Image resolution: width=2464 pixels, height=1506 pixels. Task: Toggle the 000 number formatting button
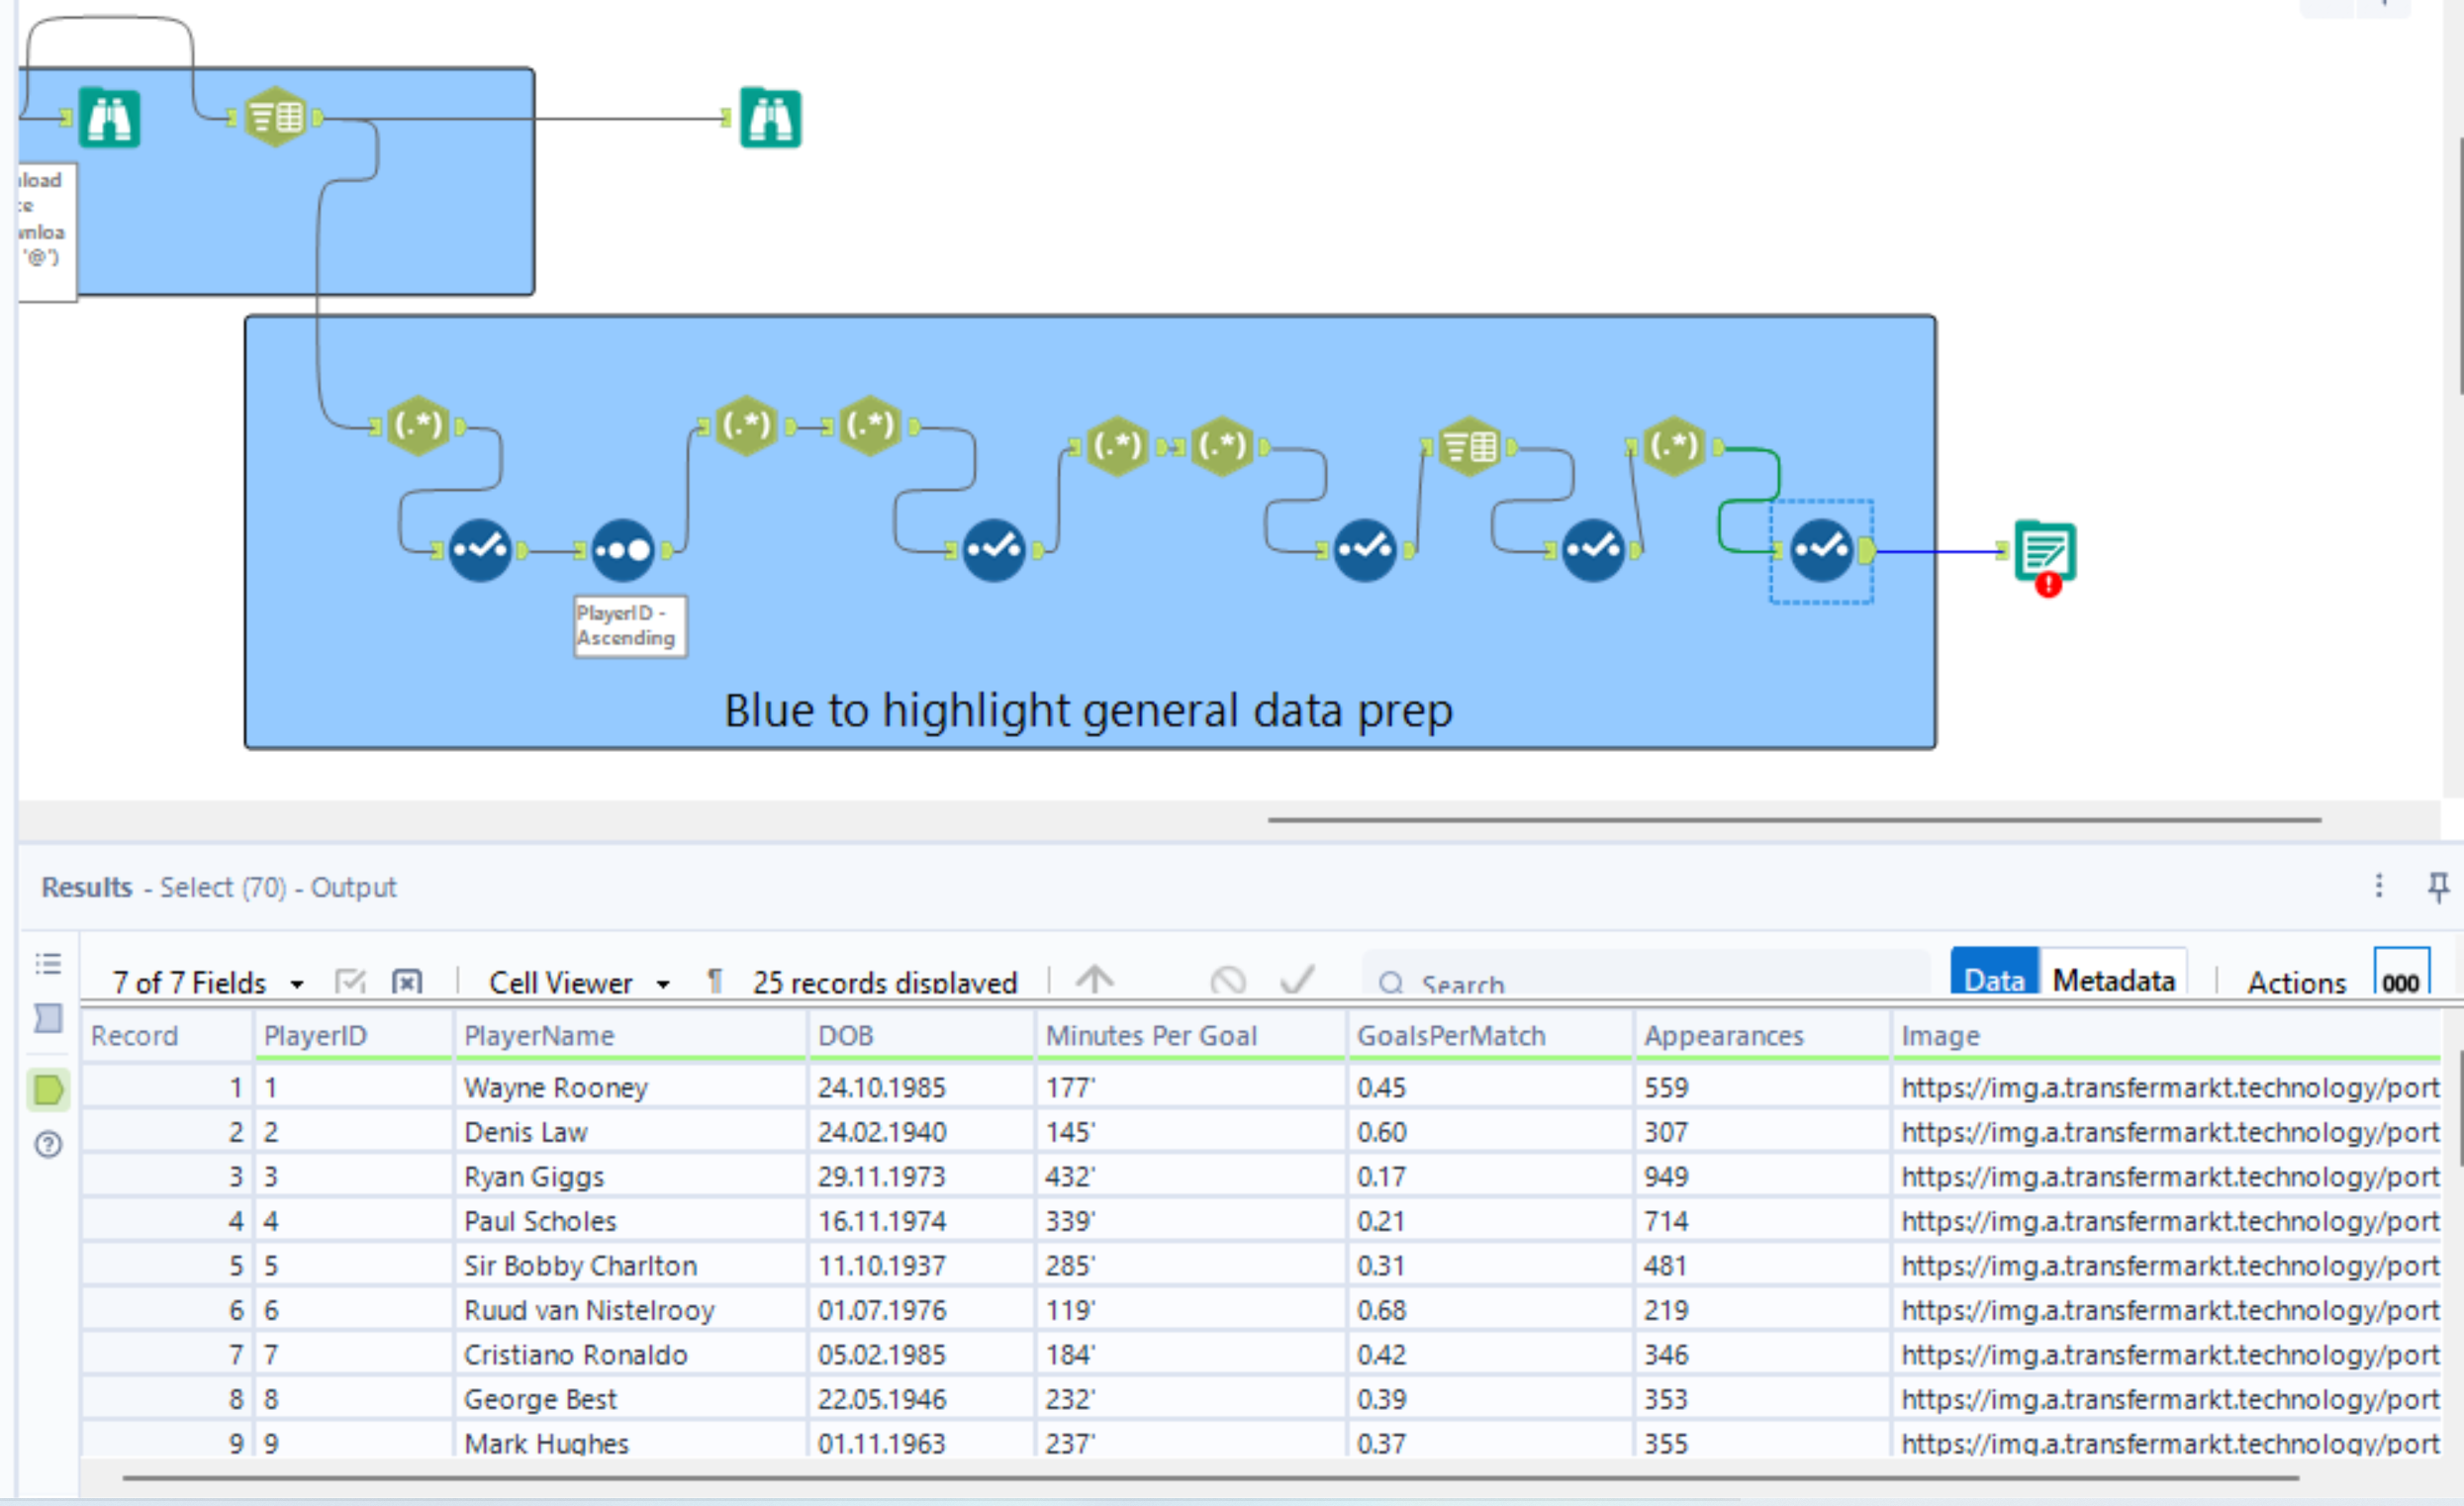pyautogui.click(x=2400, y=979)
